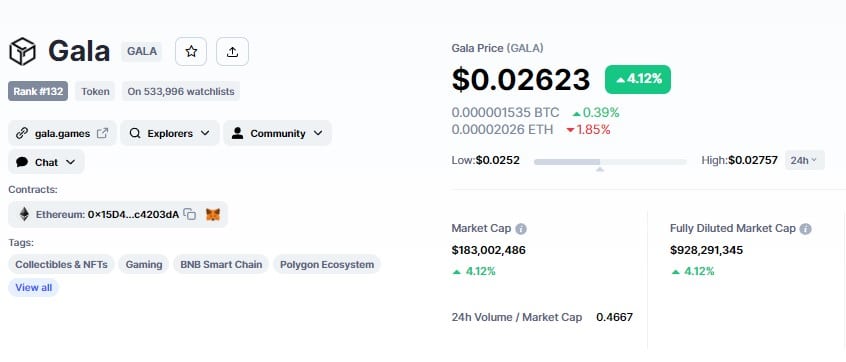846x362 pixels.
Task: Click the Ethereum diamond logo icon
Action: coord(24,214)
